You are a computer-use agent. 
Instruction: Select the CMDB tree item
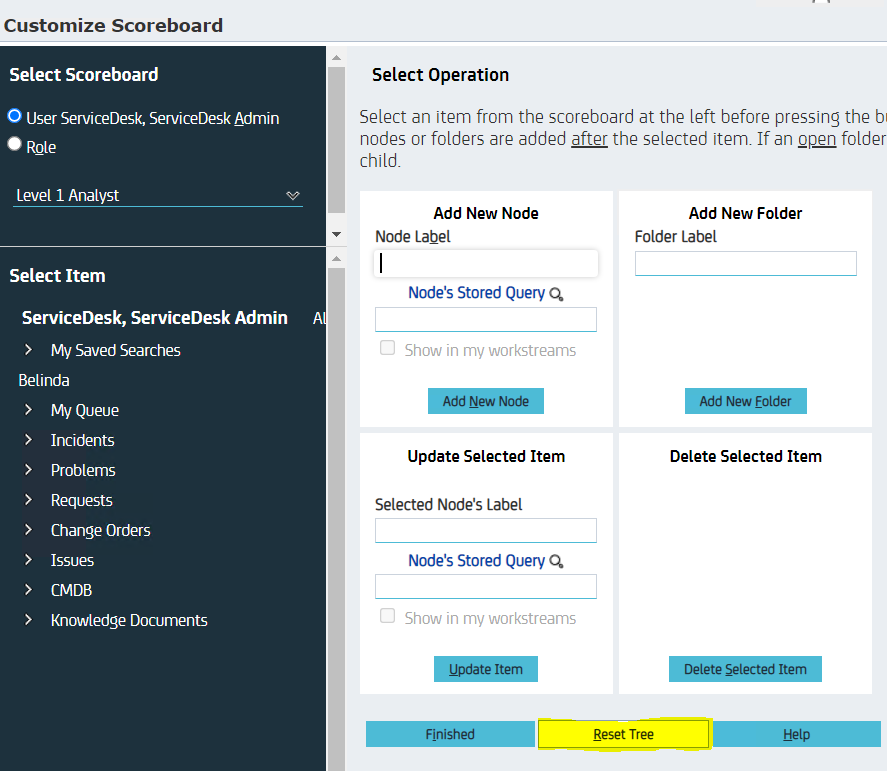tap(71, 590)
